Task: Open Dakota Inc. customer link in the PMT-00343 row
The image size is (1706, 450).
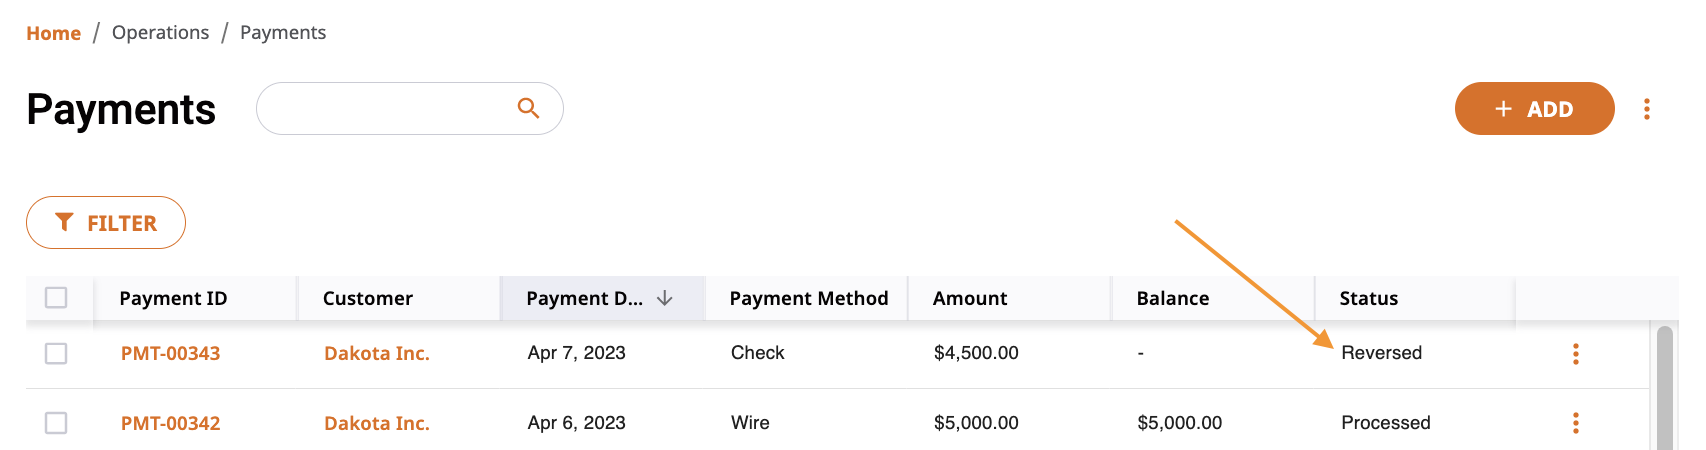Action: tap(377, 353)
